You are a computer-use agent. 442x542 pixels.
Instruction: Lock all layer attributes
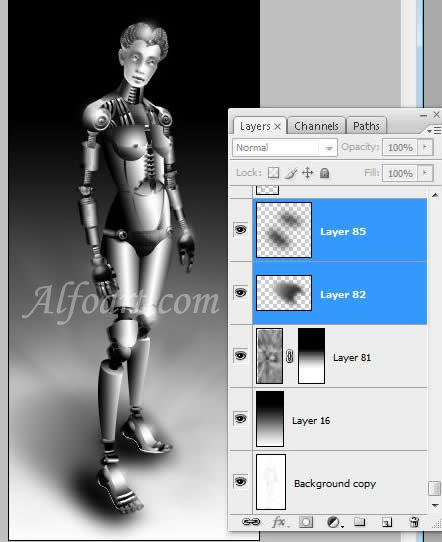pyautogui.click(x=324, y=172)
